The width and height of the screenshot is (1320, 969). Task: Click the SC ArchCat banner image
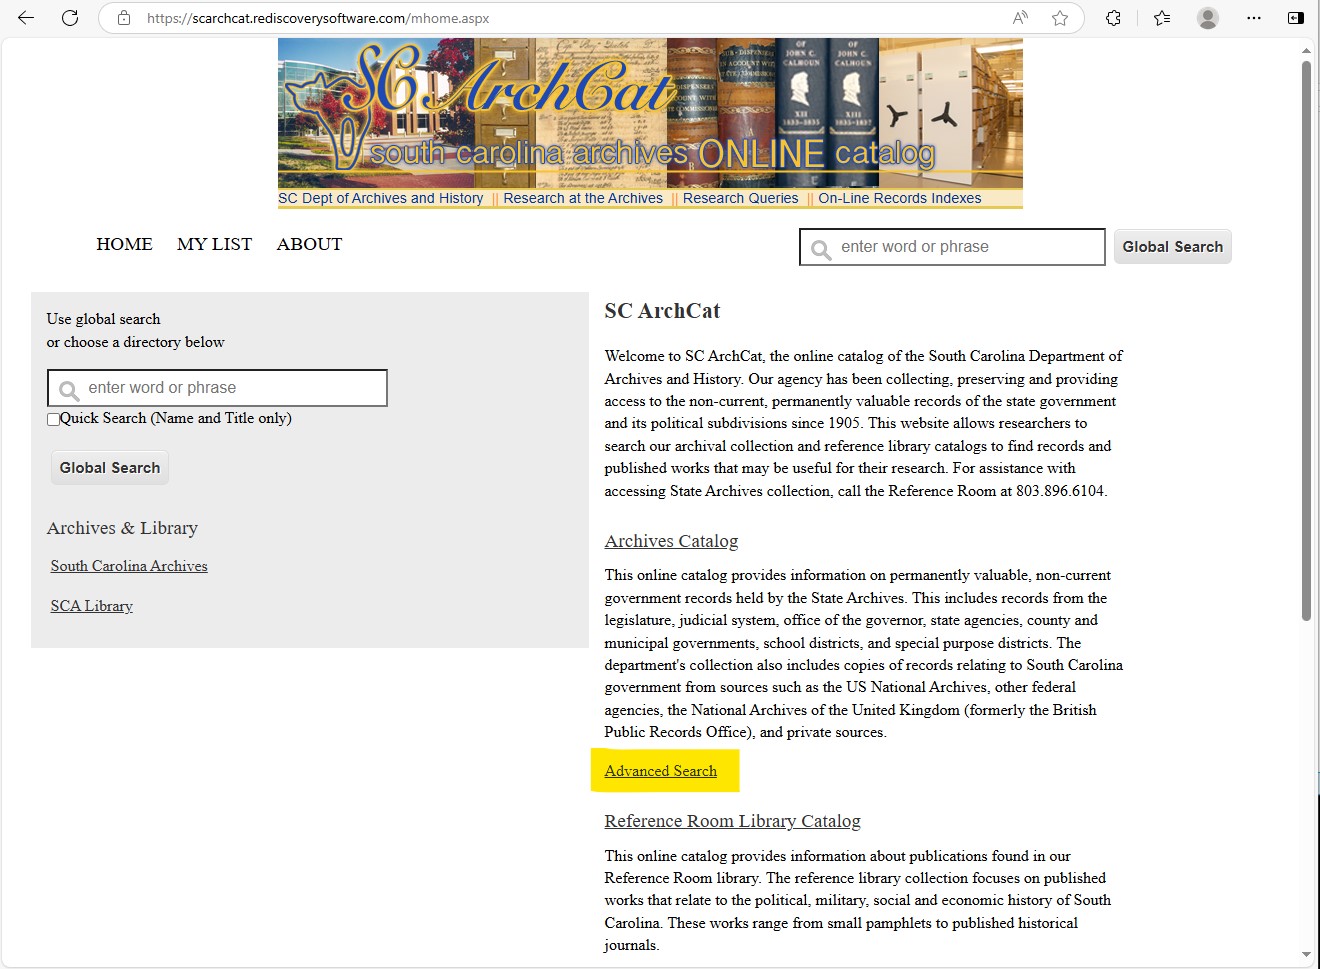pos(650,112)
